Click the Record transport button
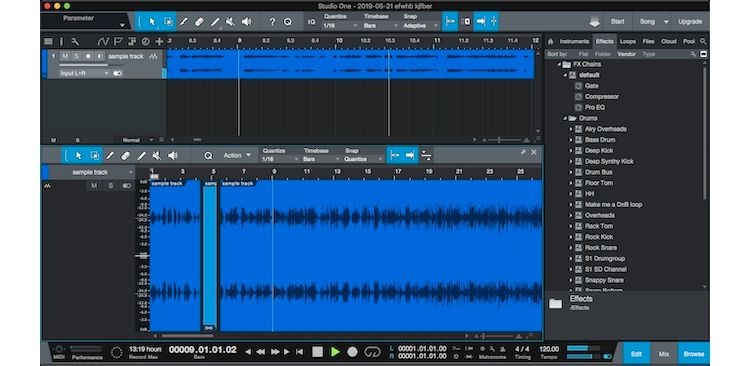This screenshot has height=366, width=750. pos(353,352)
